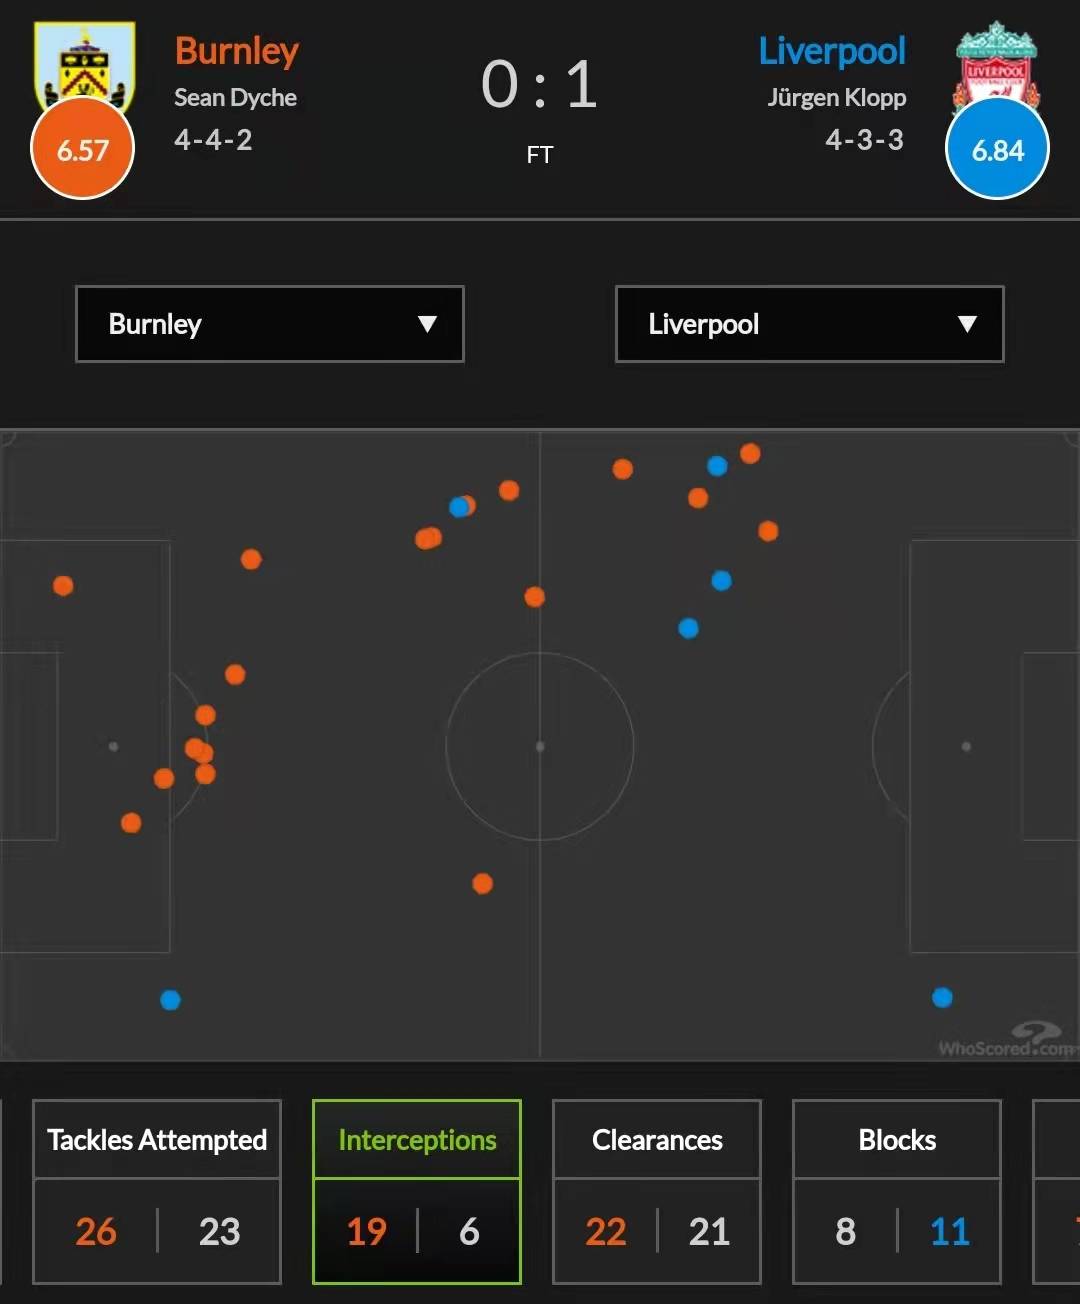Click the Burnley team name link

click(x=237, y=51)
